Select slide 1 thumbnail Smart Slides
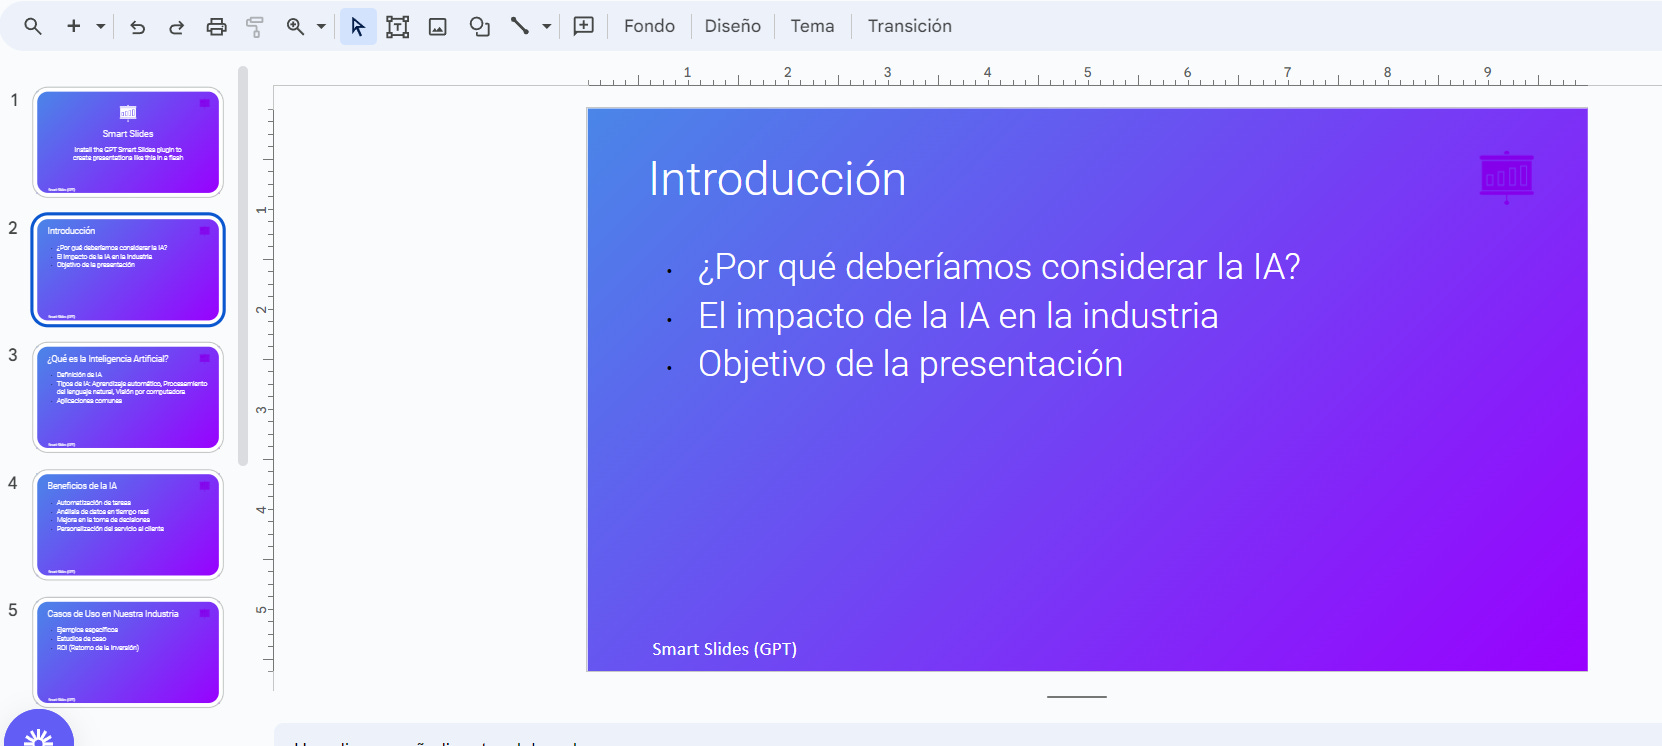 [x=128, y=142]
